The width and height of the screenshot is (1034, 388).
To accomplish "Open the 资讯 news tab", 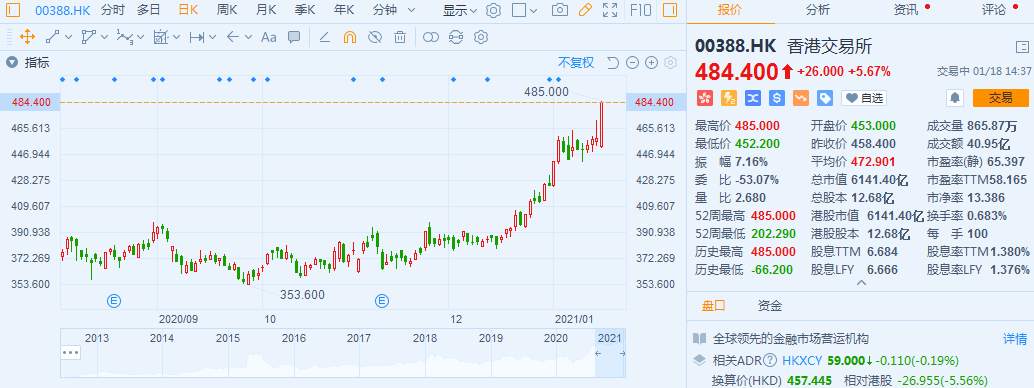I will pos(905,10).
